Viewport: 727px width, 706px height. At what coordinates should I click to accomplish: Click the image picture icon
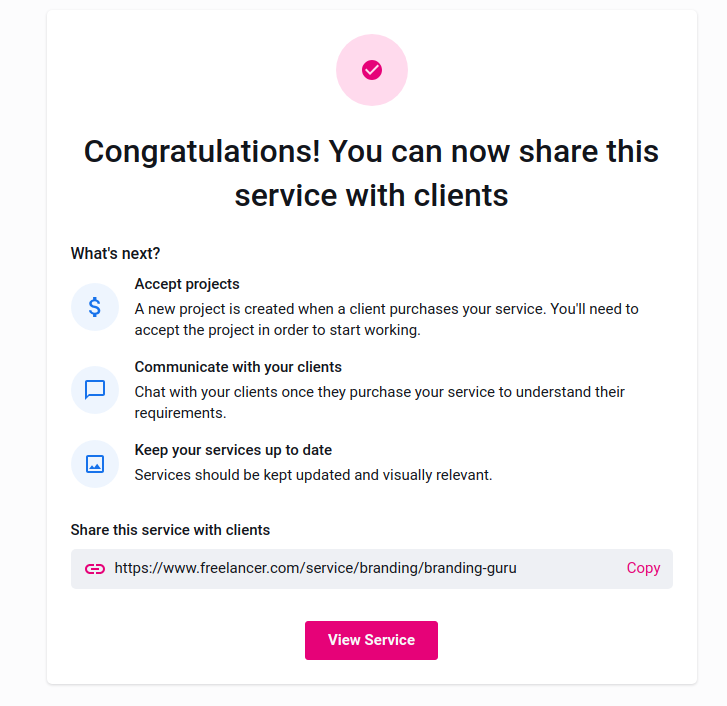(x=95, y=464)
